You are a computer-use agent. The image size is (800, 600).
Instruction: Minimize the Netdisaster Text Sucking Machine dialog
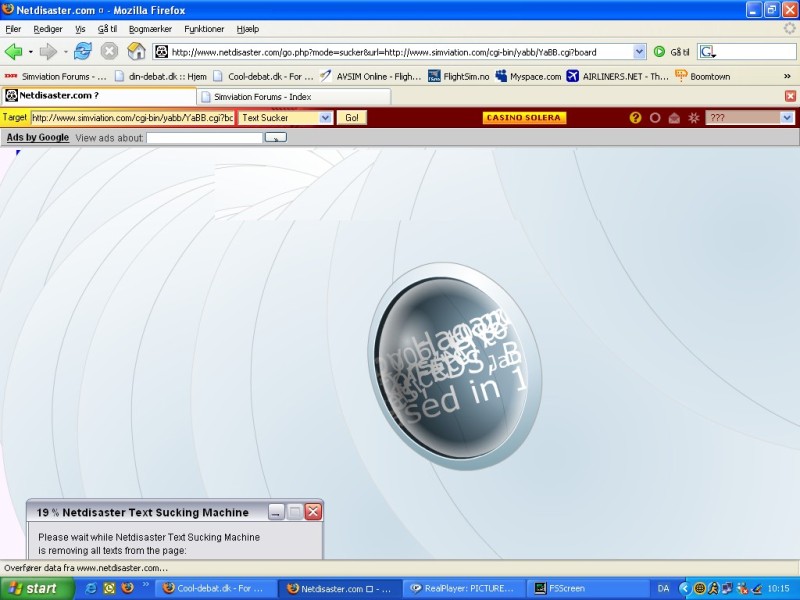[276, 512]
